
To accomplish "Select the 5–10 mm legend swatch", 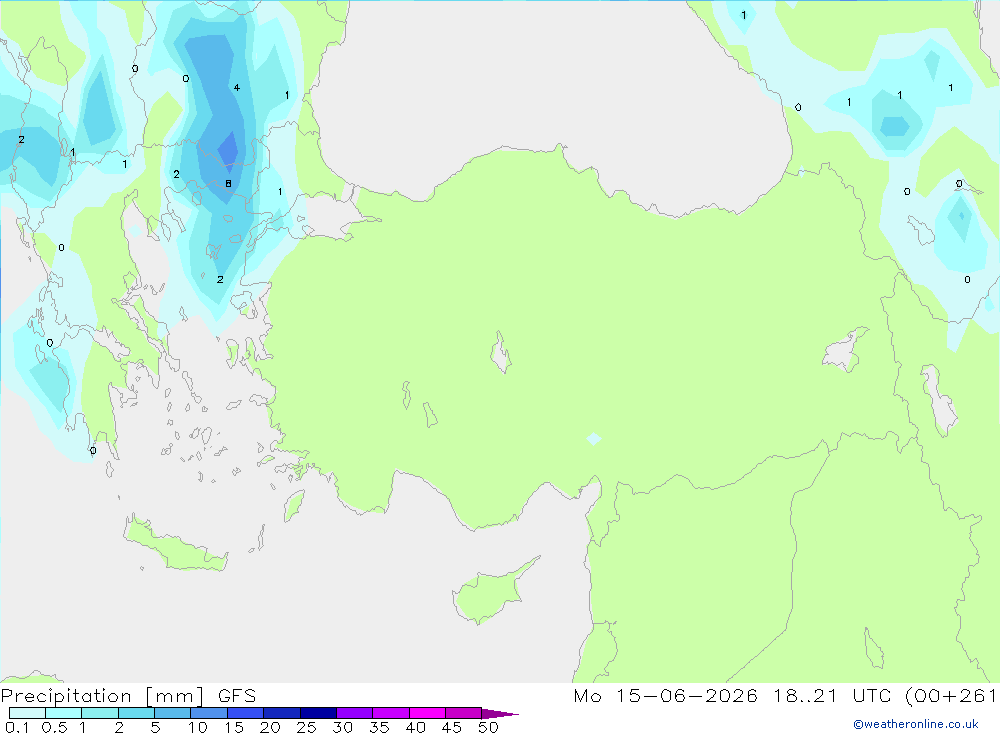I will [x=173, y=713].
